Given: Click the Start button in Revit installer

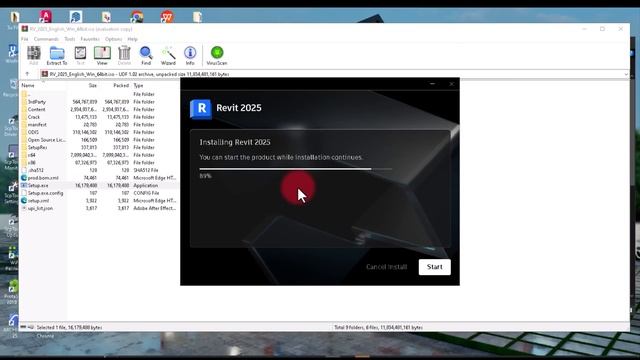Looking at the screenshot, I should [435, 267].
